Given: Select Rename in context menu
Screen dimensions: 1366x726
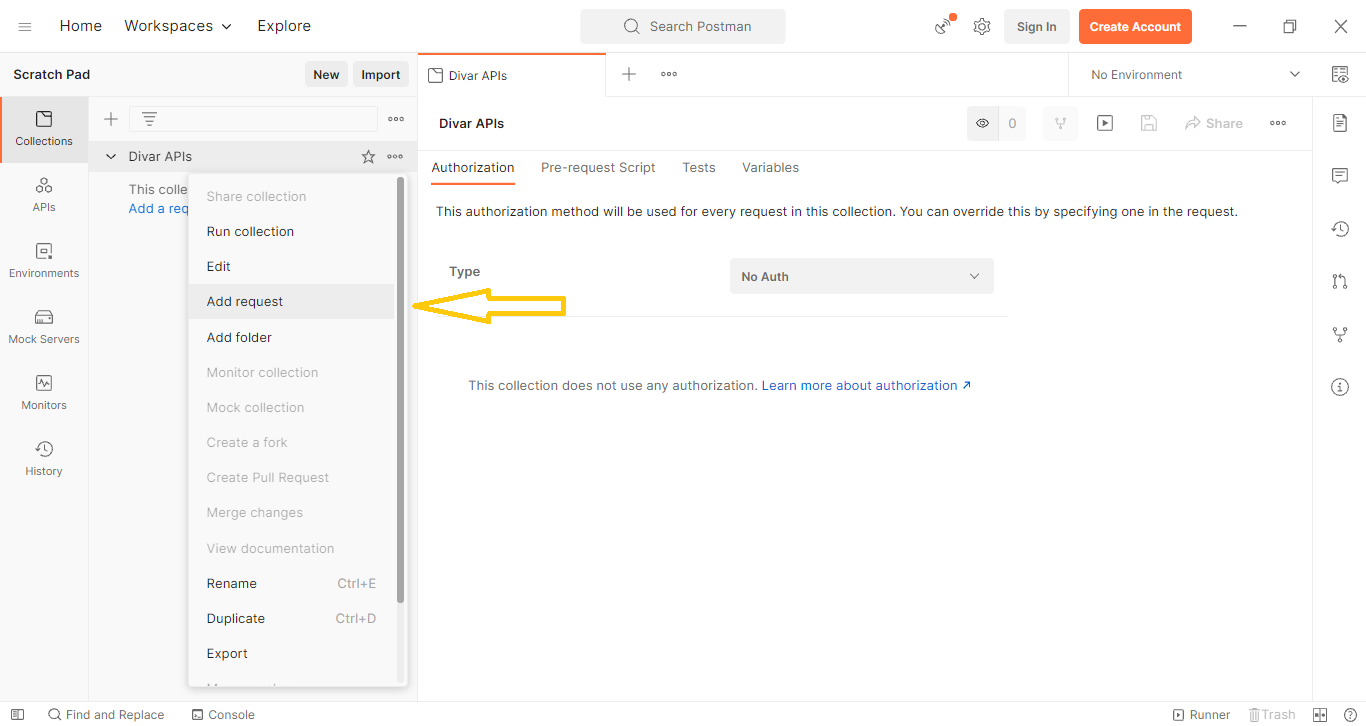Looking at the screenshot, I should point(292,583).
